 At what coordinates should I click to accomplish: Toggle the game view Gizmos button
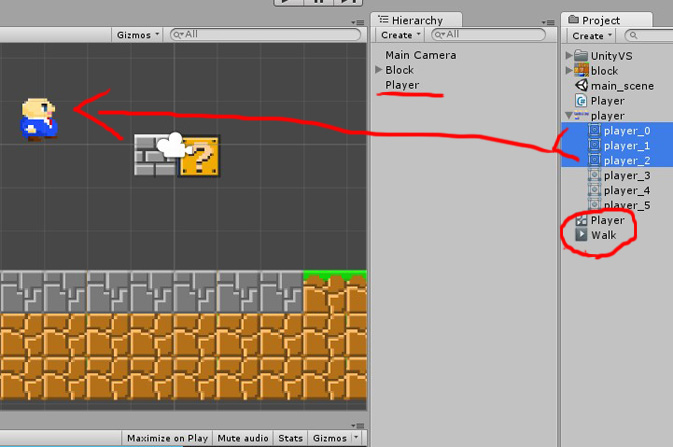pyautogui.click(x=330, y=438)
